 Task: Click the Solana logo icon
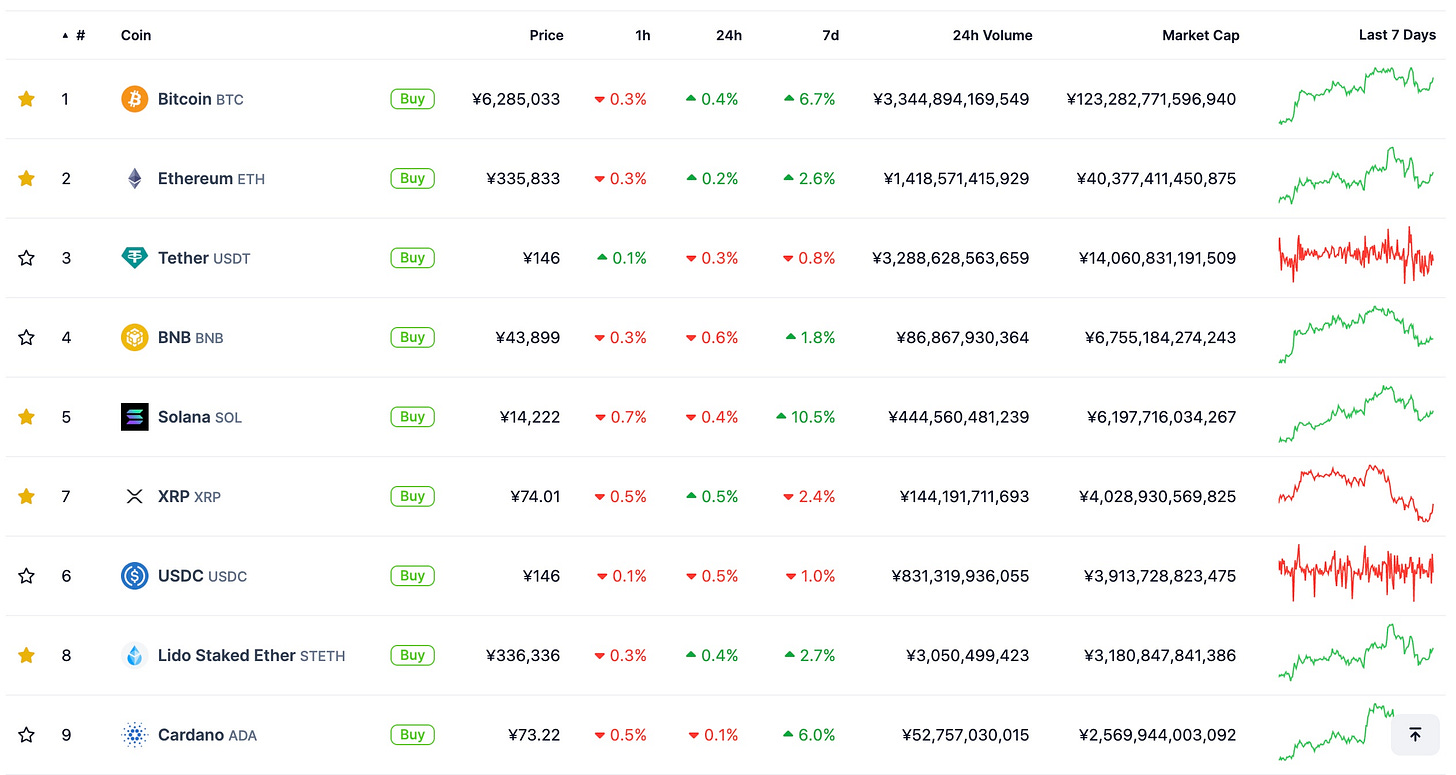click(134, 417)
